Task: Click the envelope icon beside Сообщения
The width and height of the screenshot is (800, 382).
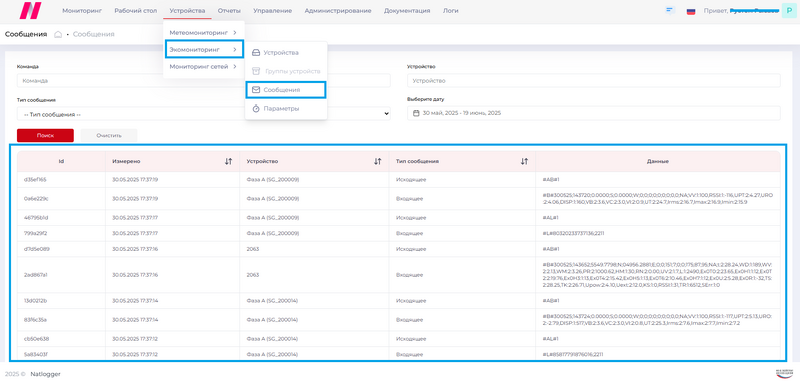Action: 256,90
